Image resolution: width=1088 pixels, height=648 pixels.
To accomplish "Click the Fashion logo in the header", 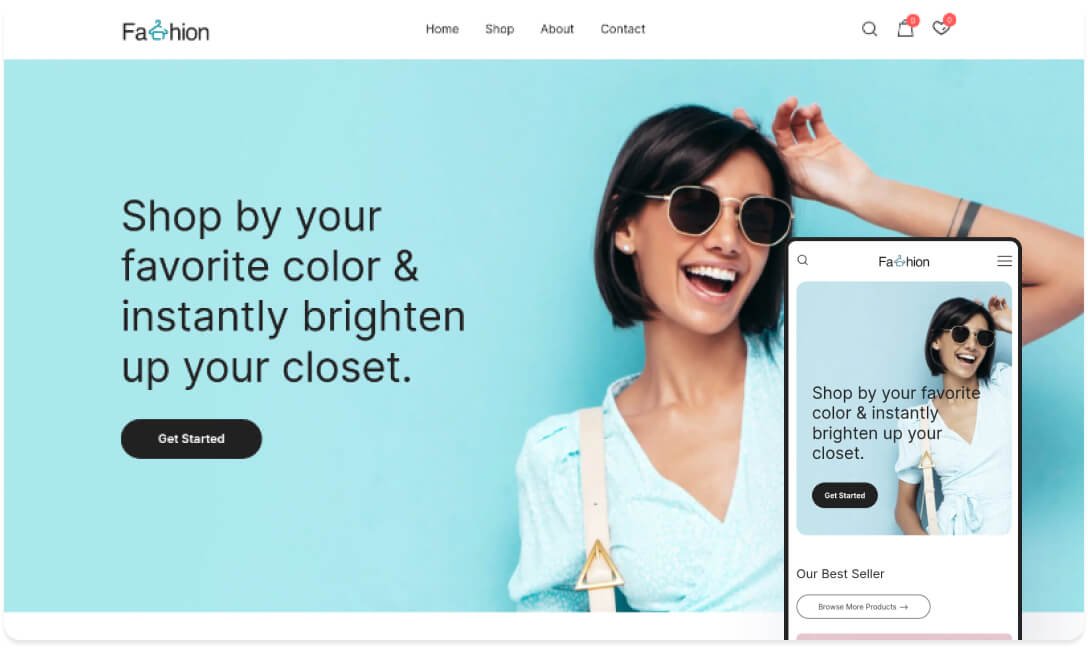I will coord(165,31).
